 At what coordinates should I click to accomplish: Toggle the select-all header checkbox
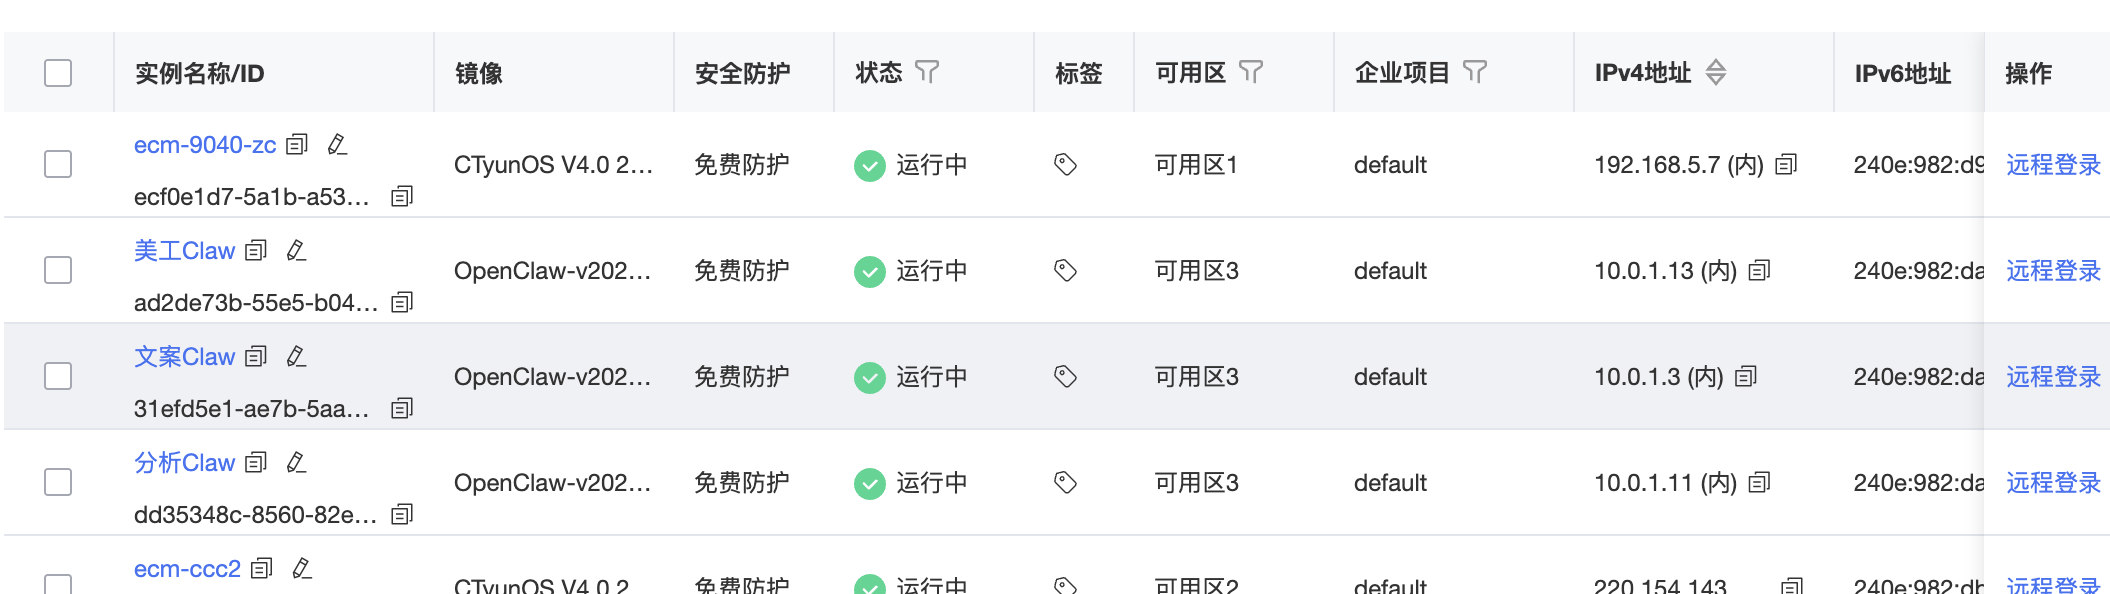58,73
